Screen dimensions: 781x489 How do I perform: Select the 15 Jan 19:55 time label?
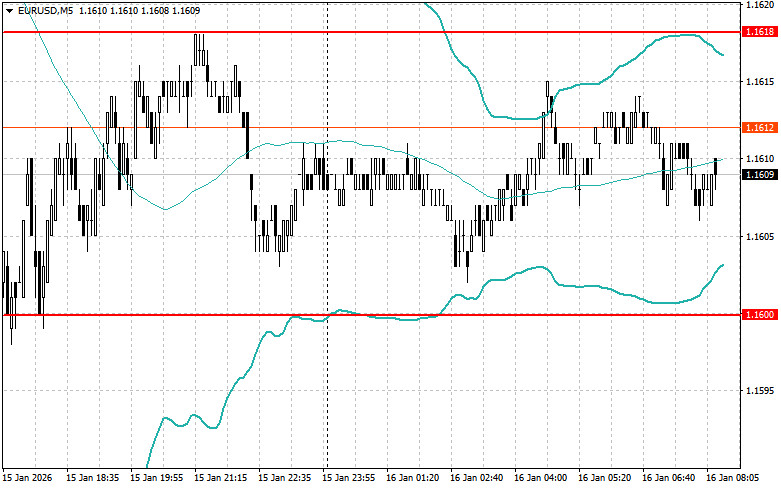(156, 478)
